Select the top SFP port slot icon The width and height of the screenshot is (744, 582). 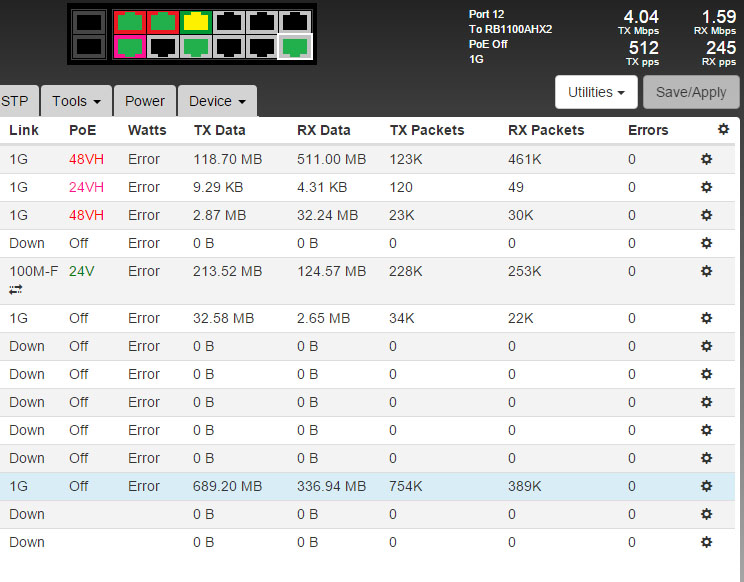click(x=89, y=21)
